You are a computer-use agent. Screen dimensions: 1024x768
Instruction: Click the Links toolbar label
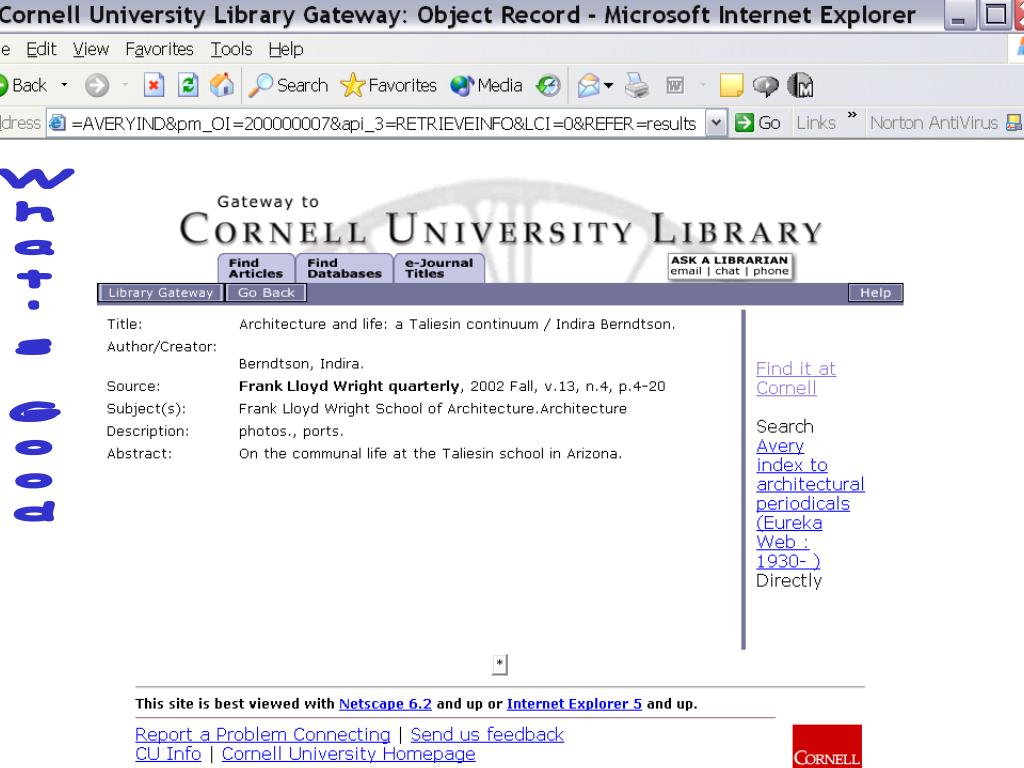816,123
